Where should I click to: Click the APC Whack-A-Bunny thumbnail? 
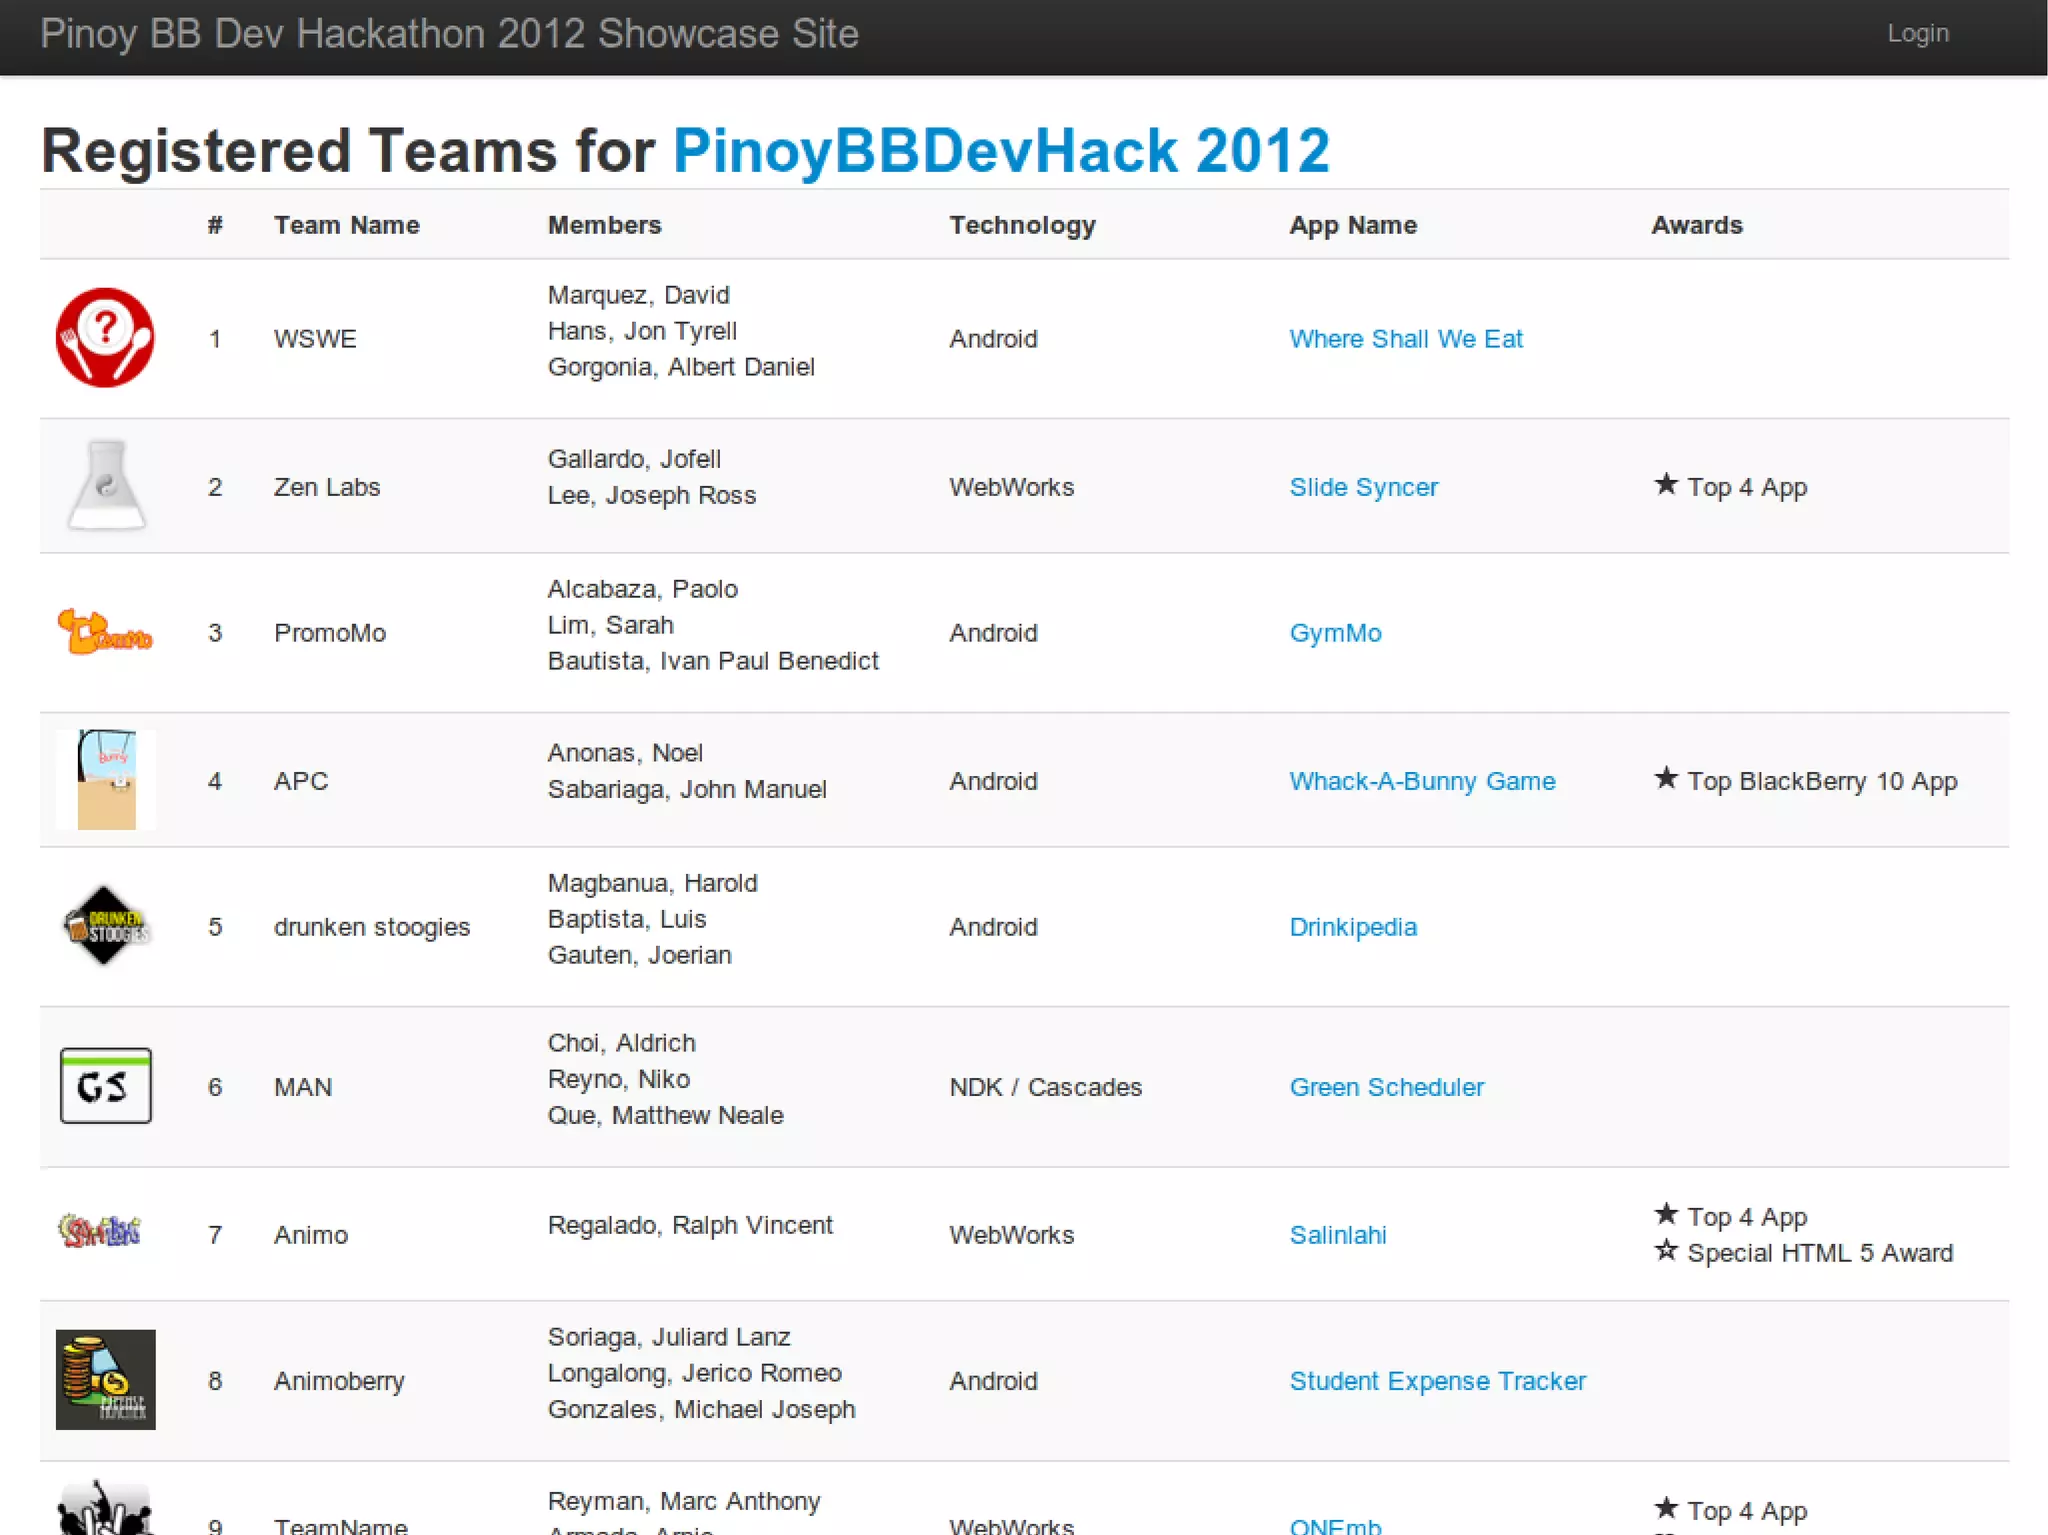pos(106,780)
